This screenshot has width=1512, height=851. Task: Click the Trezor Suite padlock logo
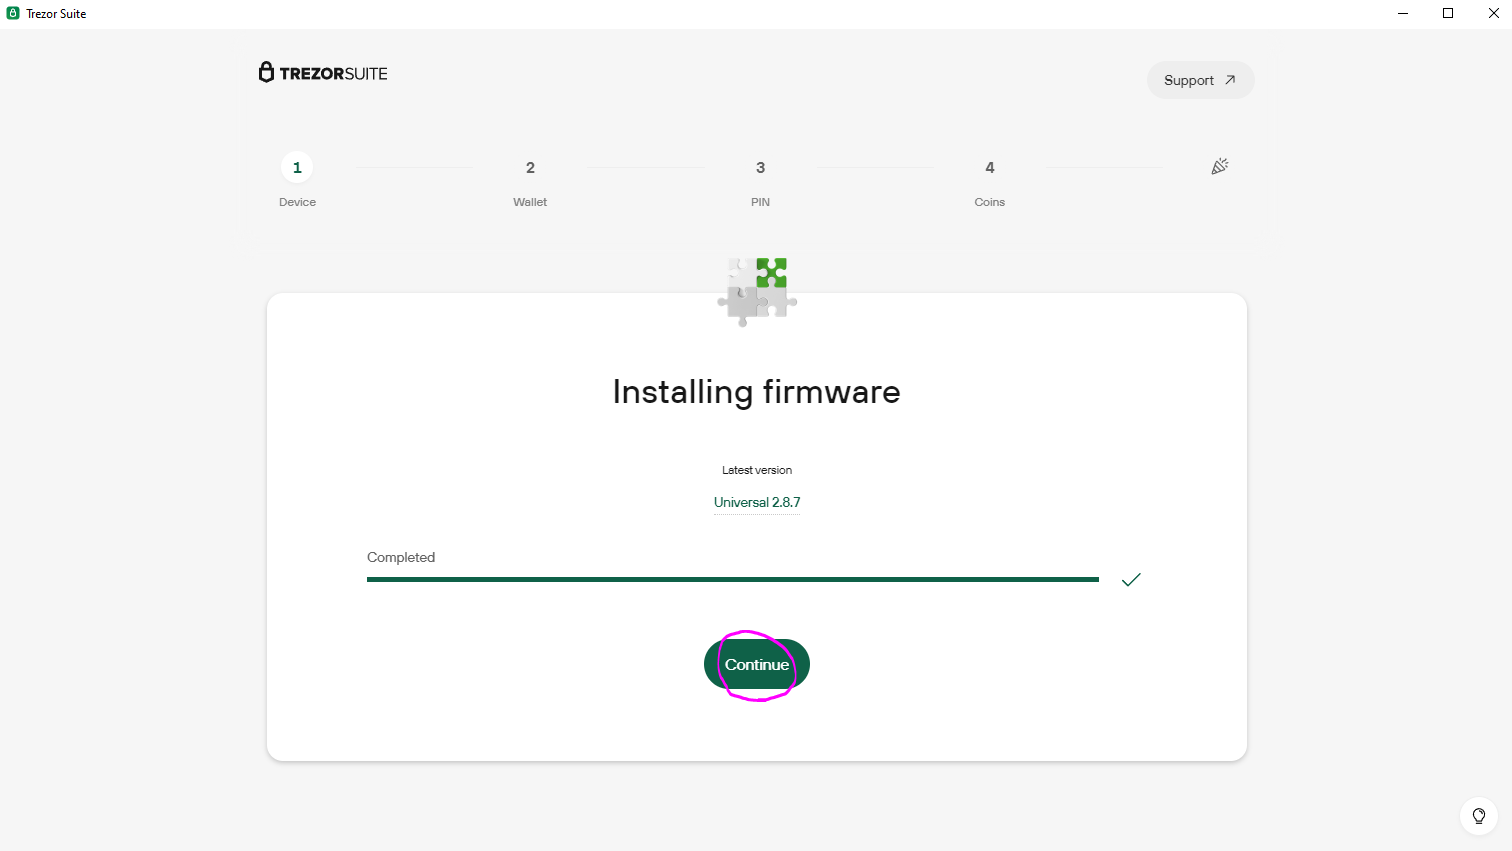point(266,72)
